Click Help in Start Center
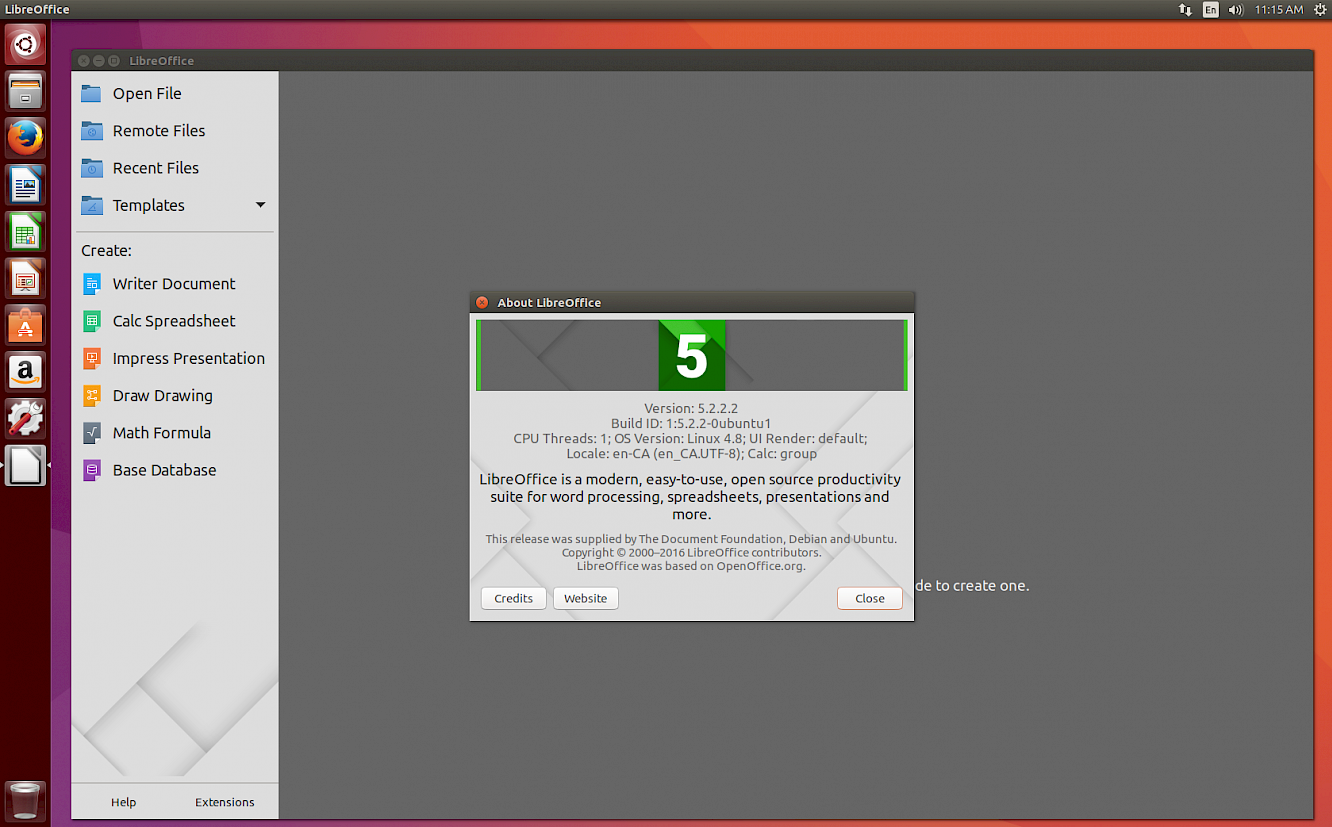The image size is (1332, 827). click(x=124, y=802)
